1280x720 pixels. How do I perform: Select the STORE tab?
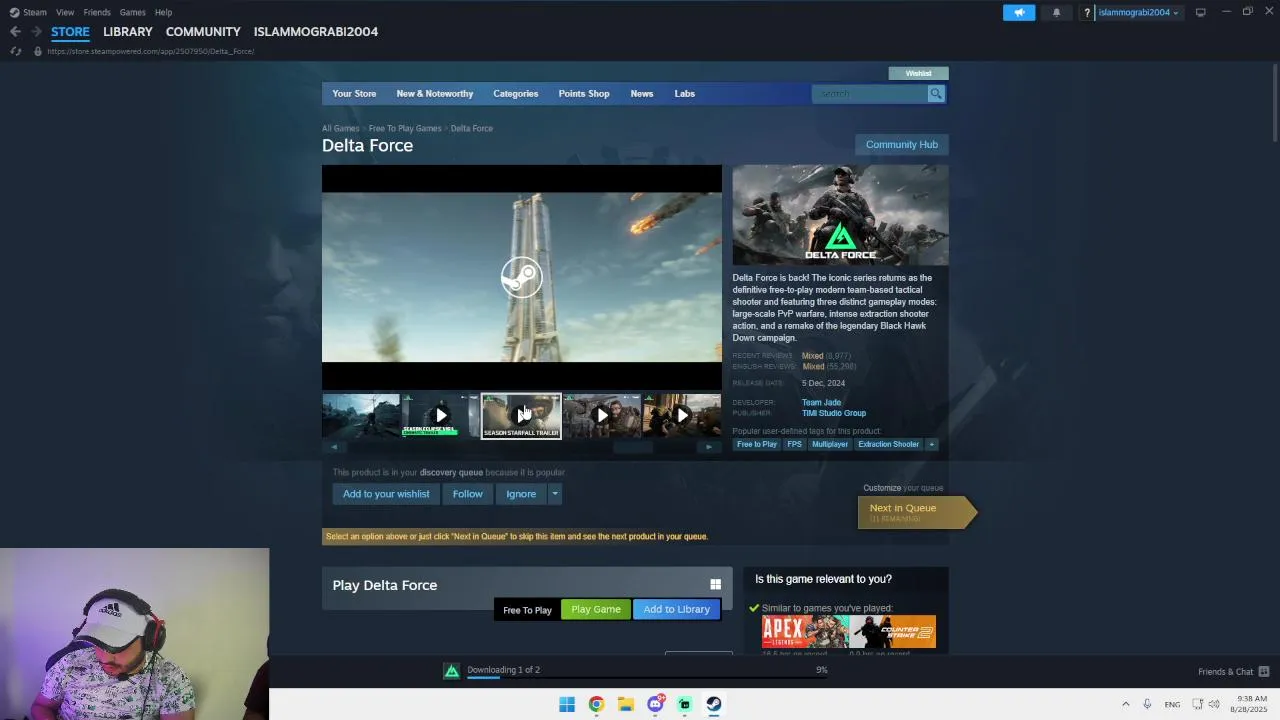coord(70,32)
